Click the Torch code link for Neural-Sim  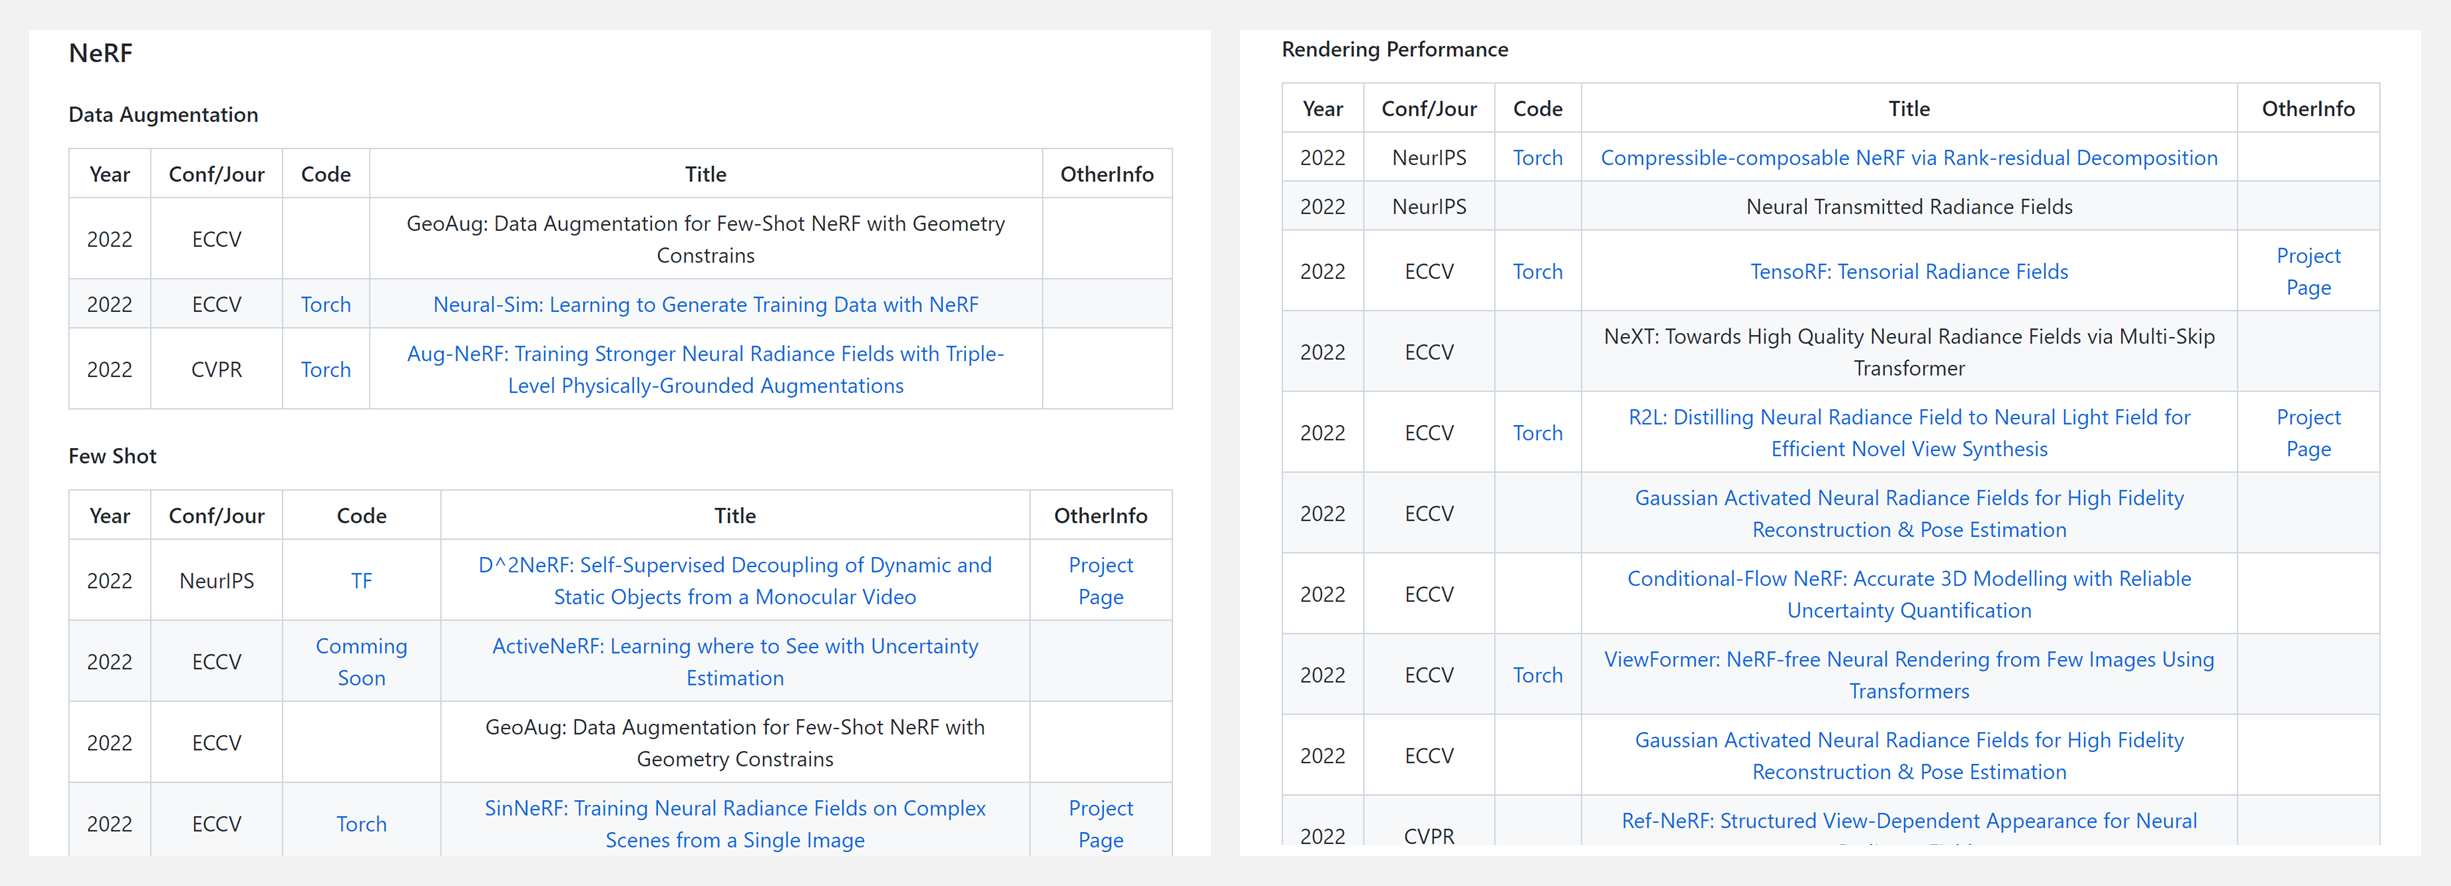pos(326,304)
